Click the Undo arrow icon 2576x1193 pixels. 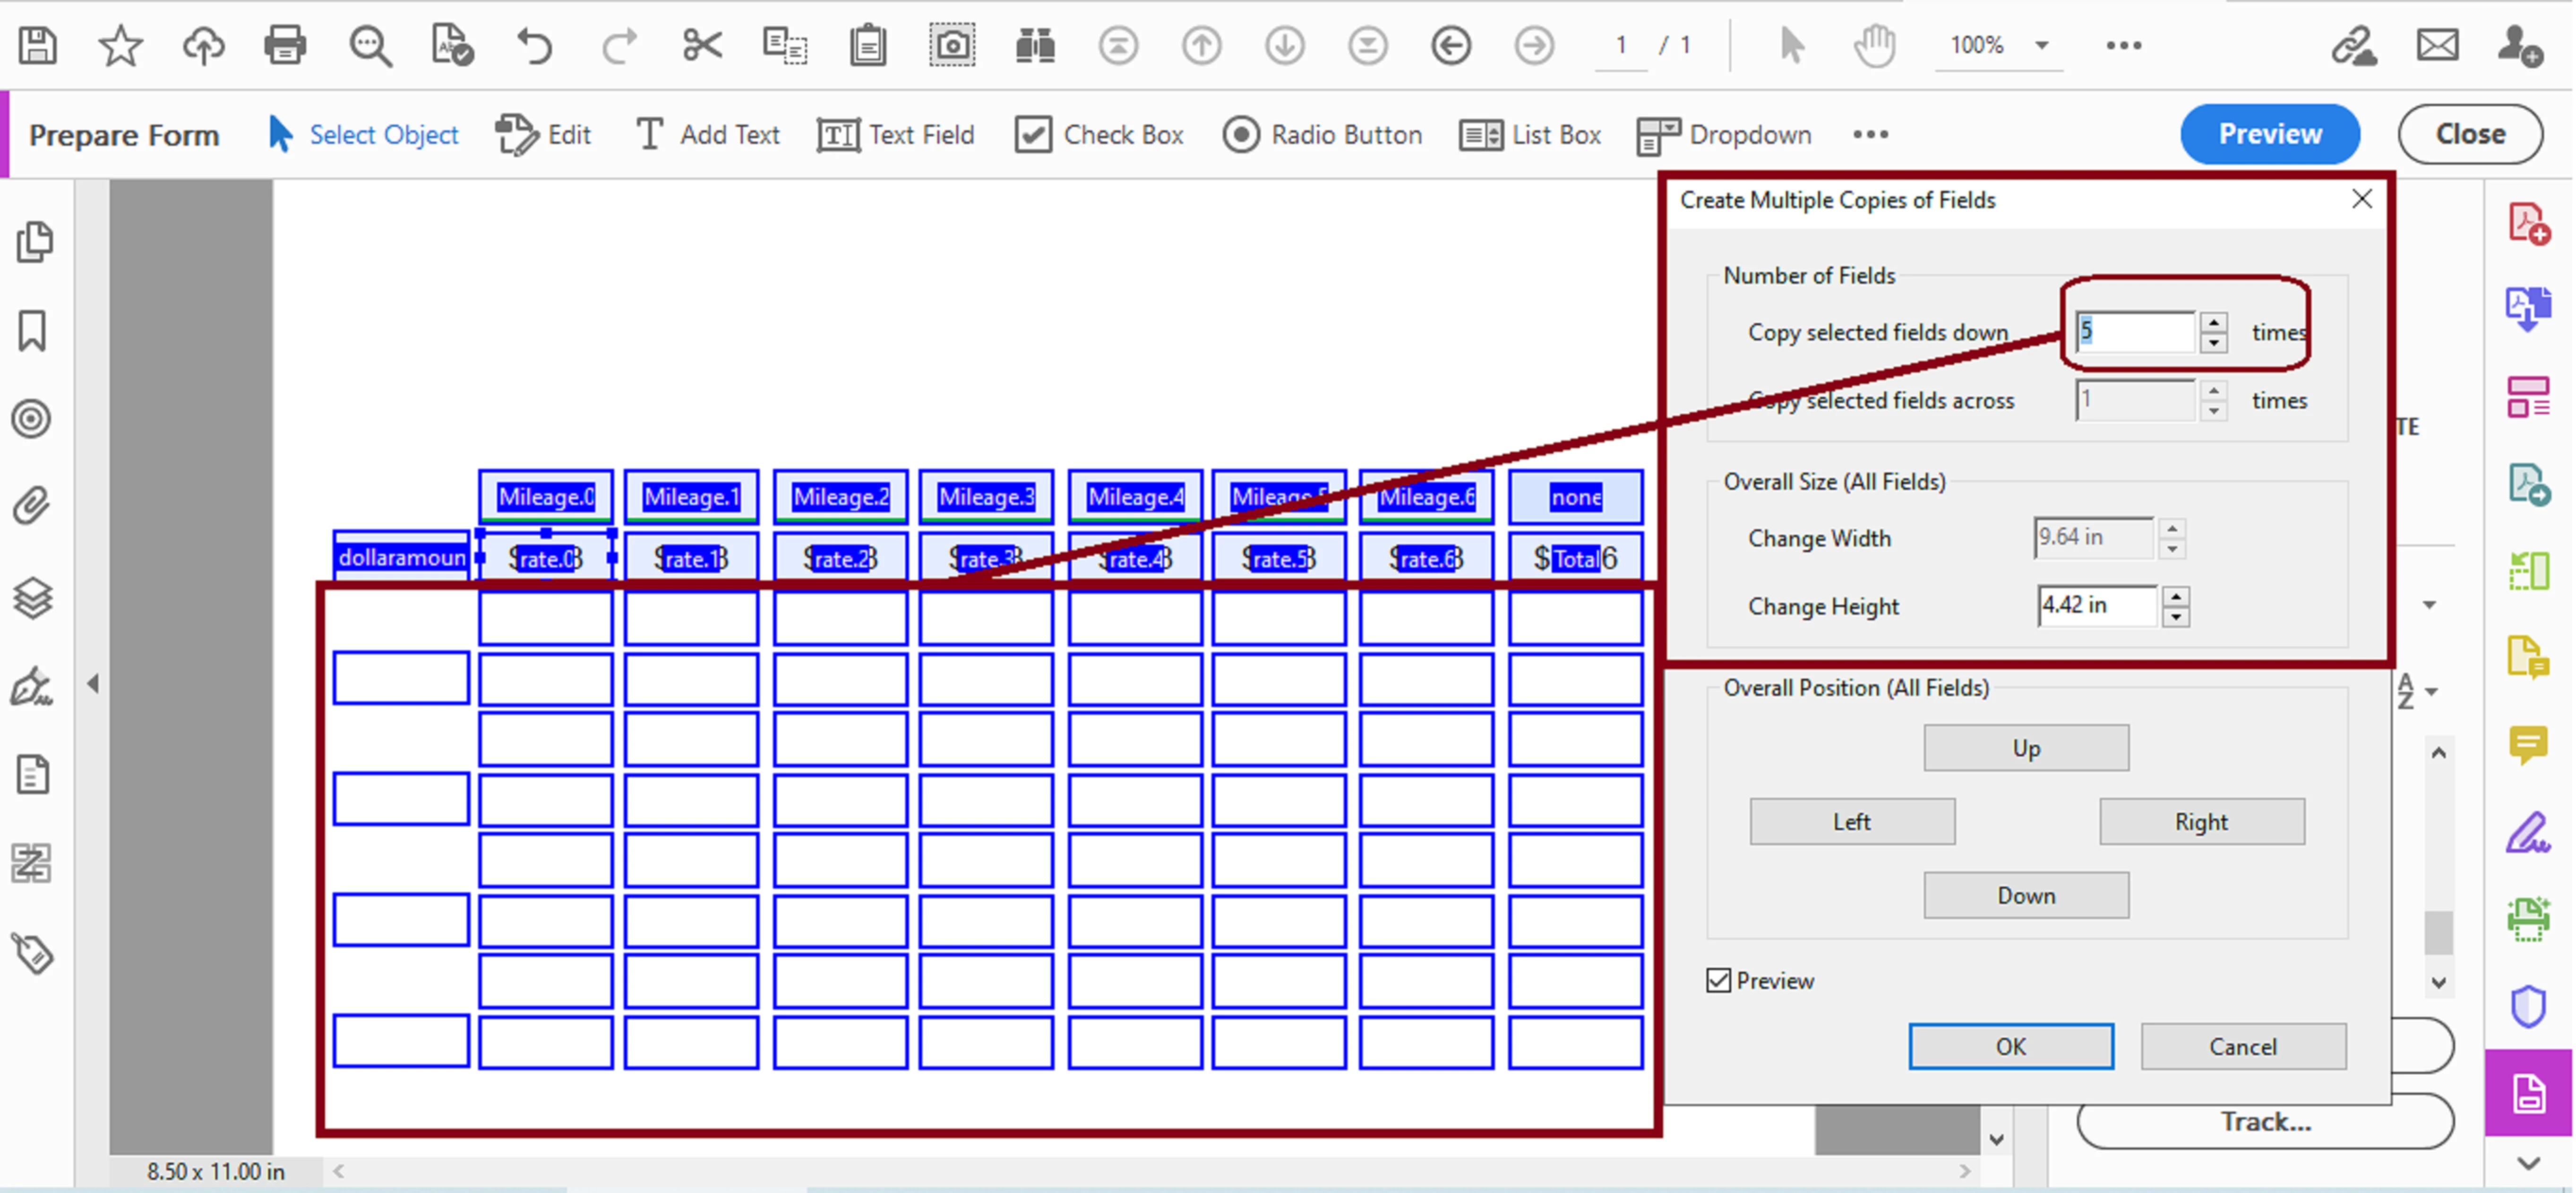(x=535, y=46)
